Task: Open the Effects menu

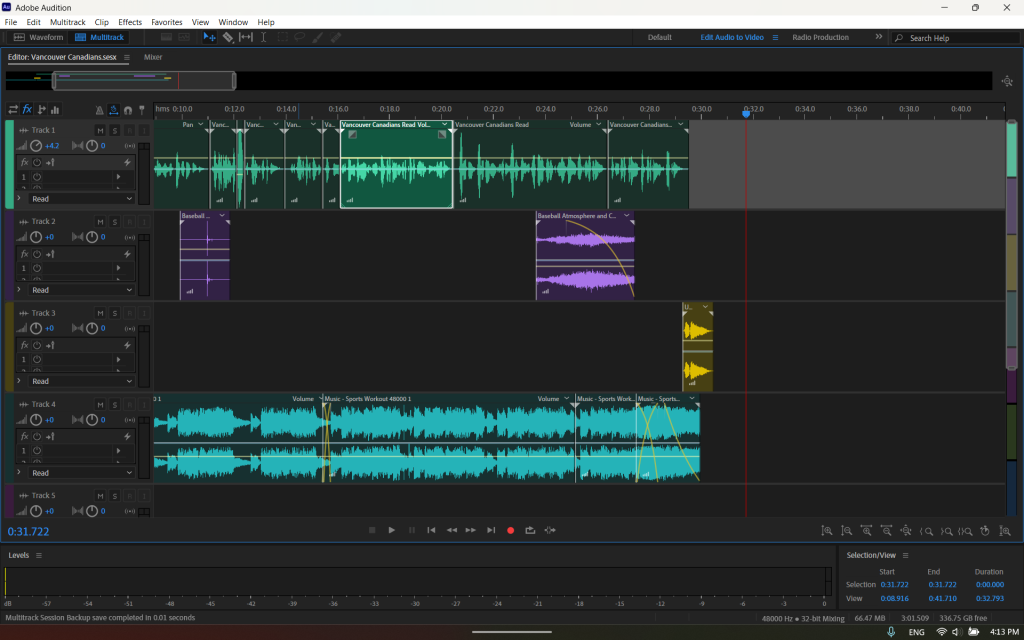Action: (130, 22)
